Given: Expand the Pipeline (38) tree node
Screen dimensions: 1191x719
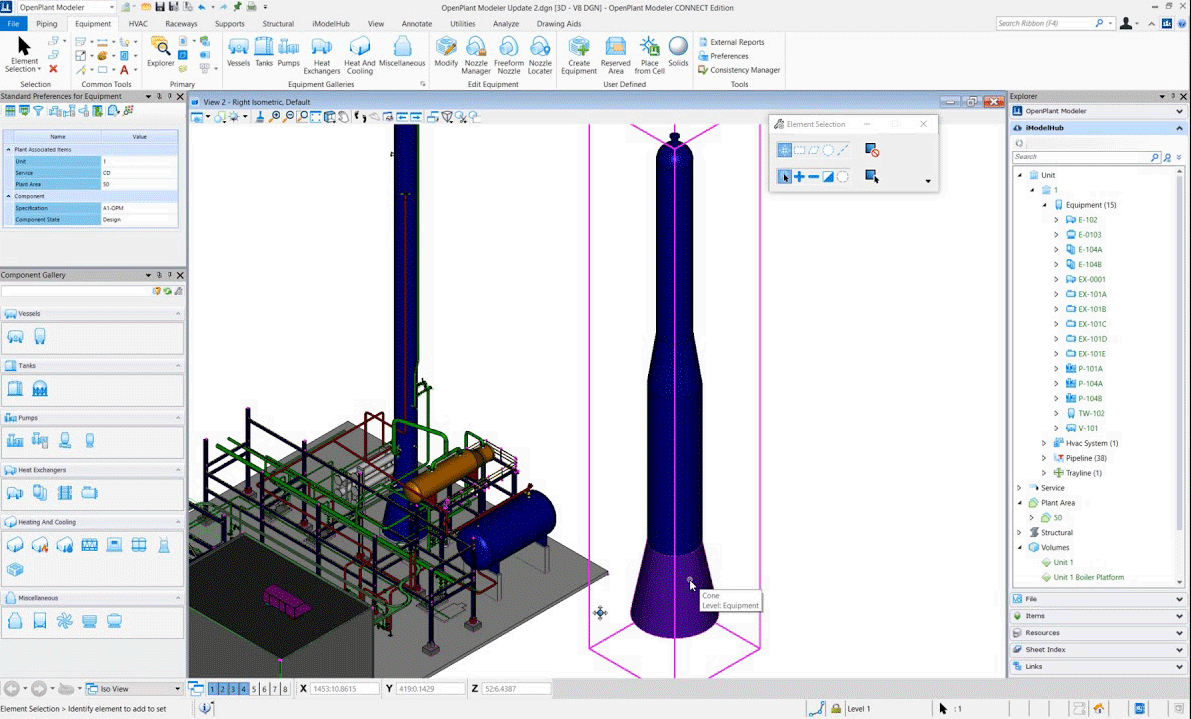Looking at the screenshot, I should [x=1044, y=458].
